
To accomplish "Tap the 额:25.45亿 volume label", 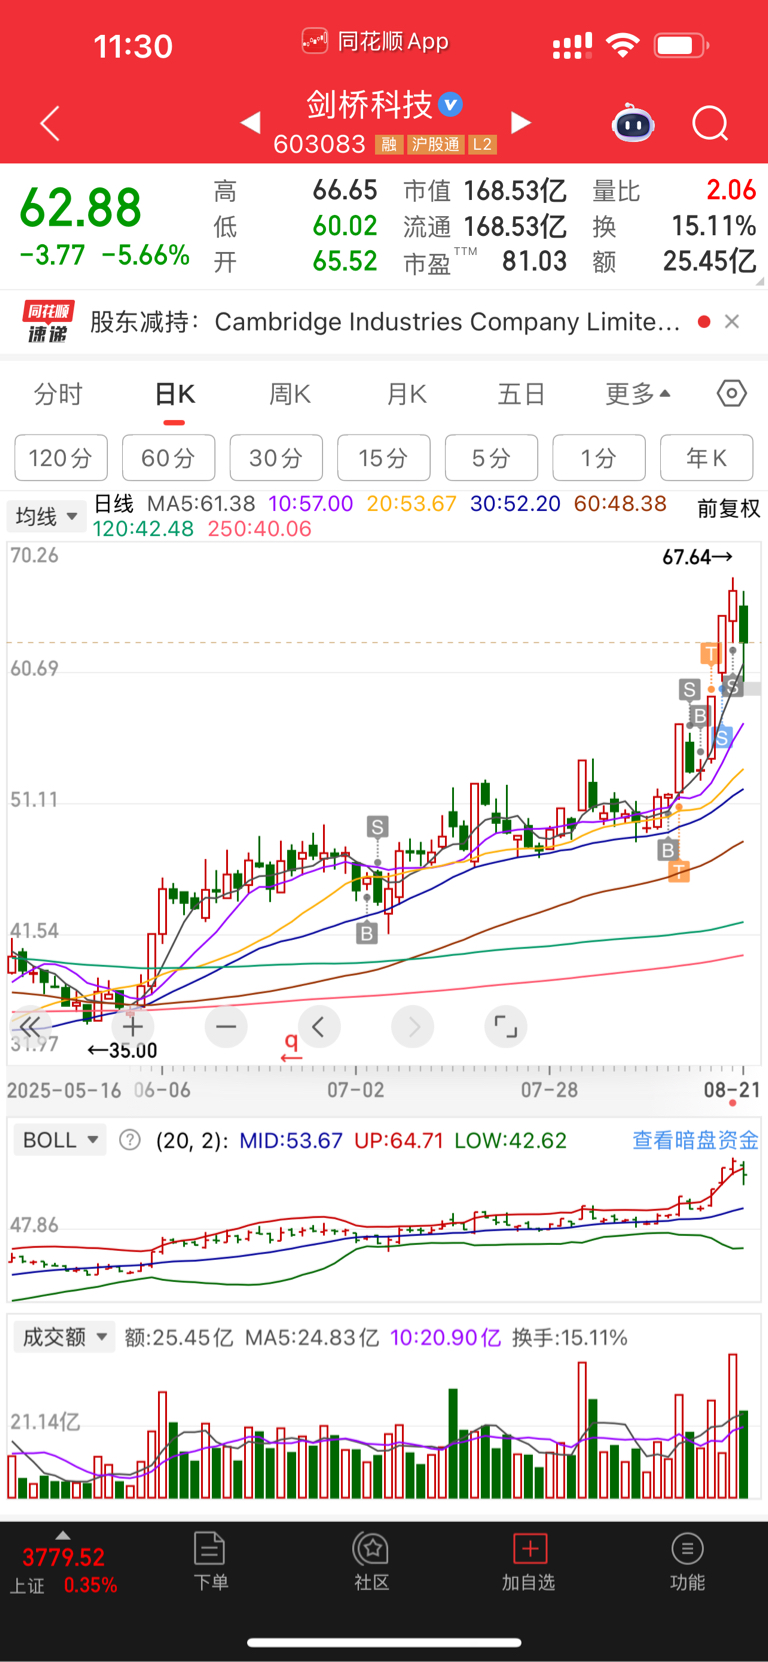I will 179,1337.
